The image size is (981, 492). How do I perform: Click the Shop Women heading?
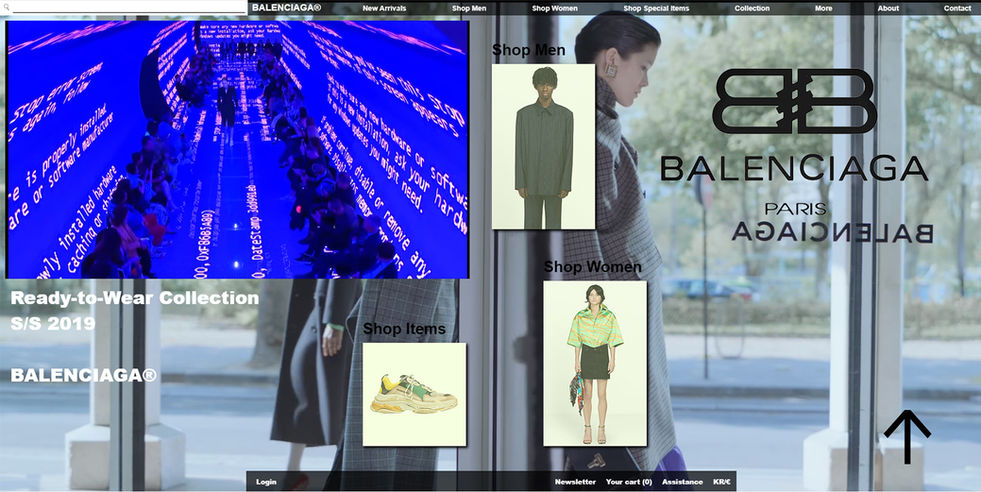[592, 267]
